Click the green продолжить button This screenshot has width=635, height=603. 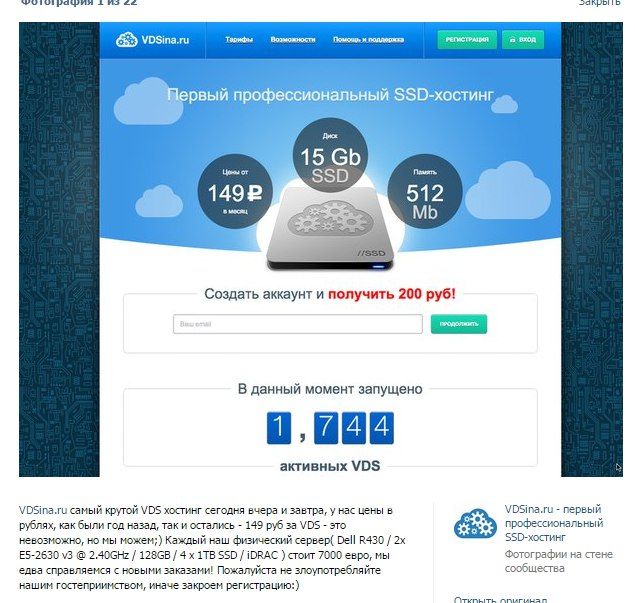(x=459, y=324)
